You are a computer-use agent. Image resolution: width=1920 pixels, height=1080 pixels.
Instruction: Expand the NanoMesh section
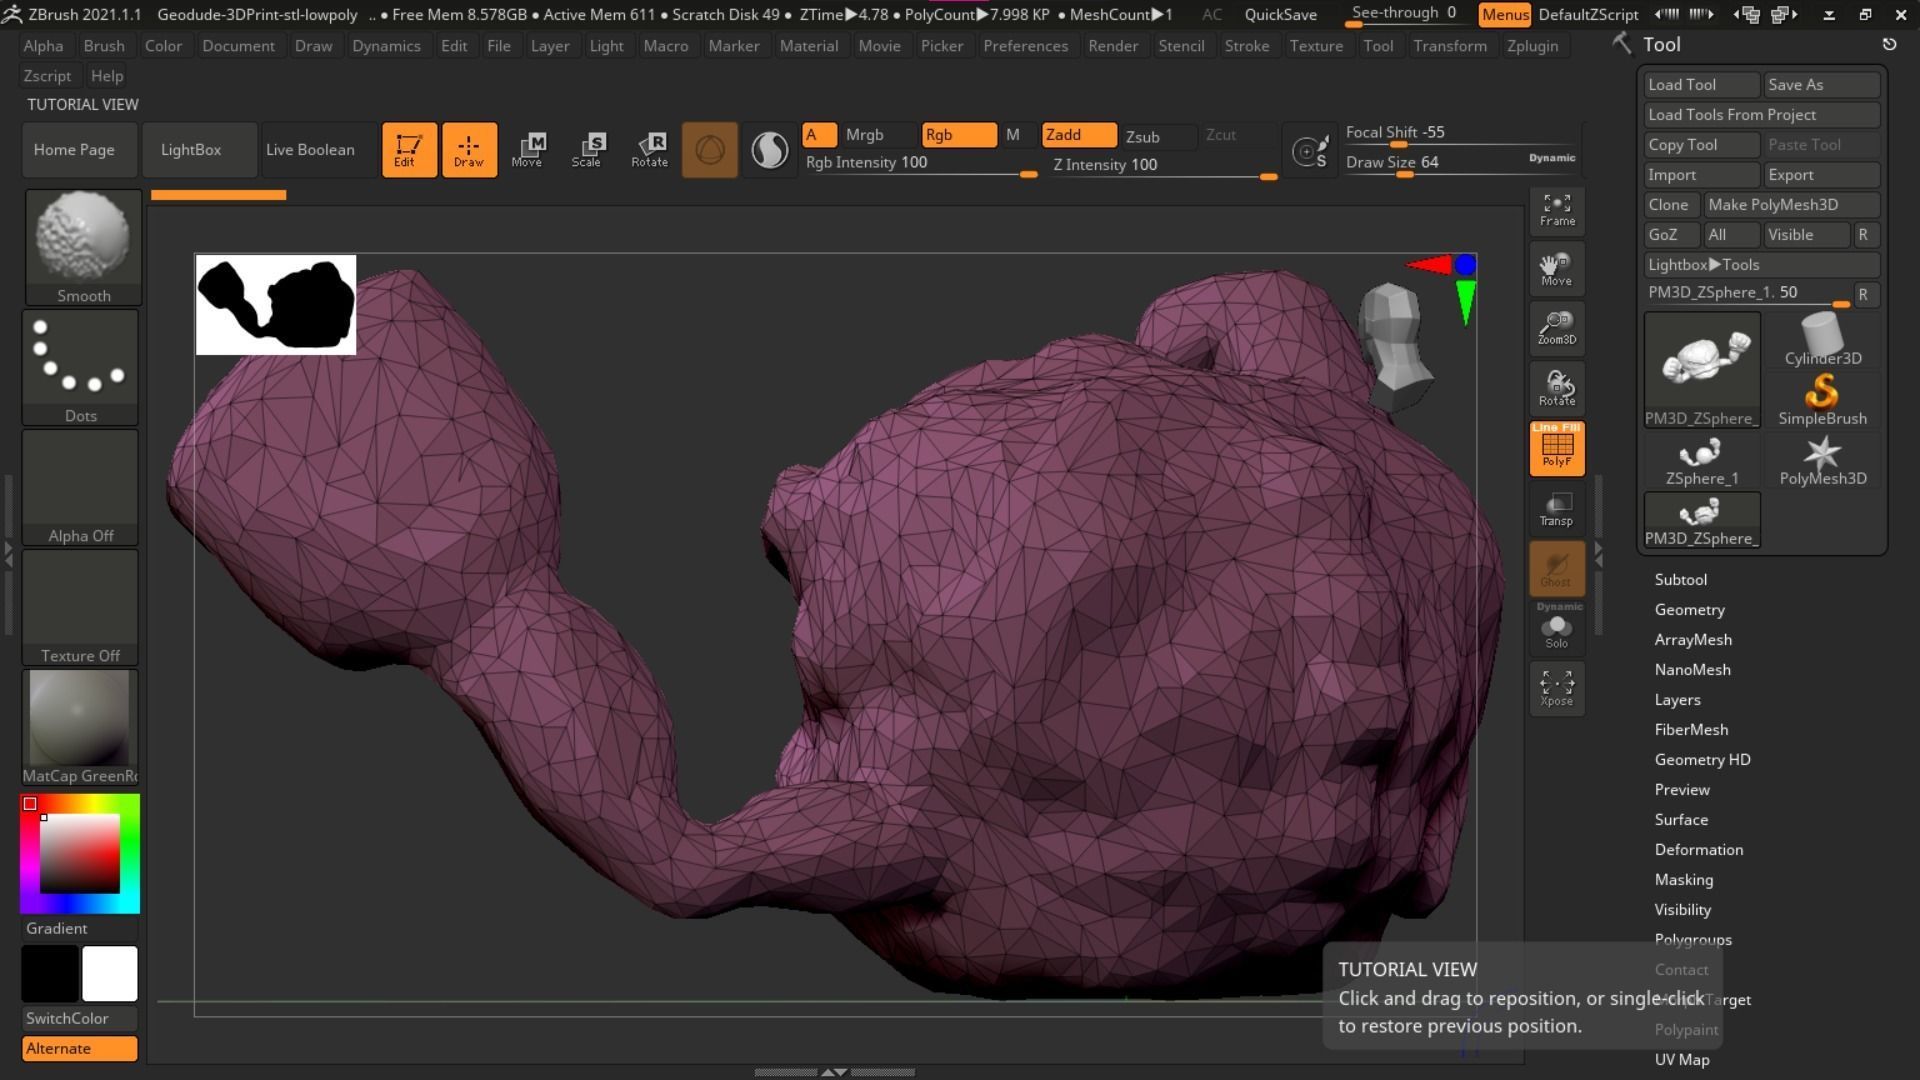(1692, 669)
